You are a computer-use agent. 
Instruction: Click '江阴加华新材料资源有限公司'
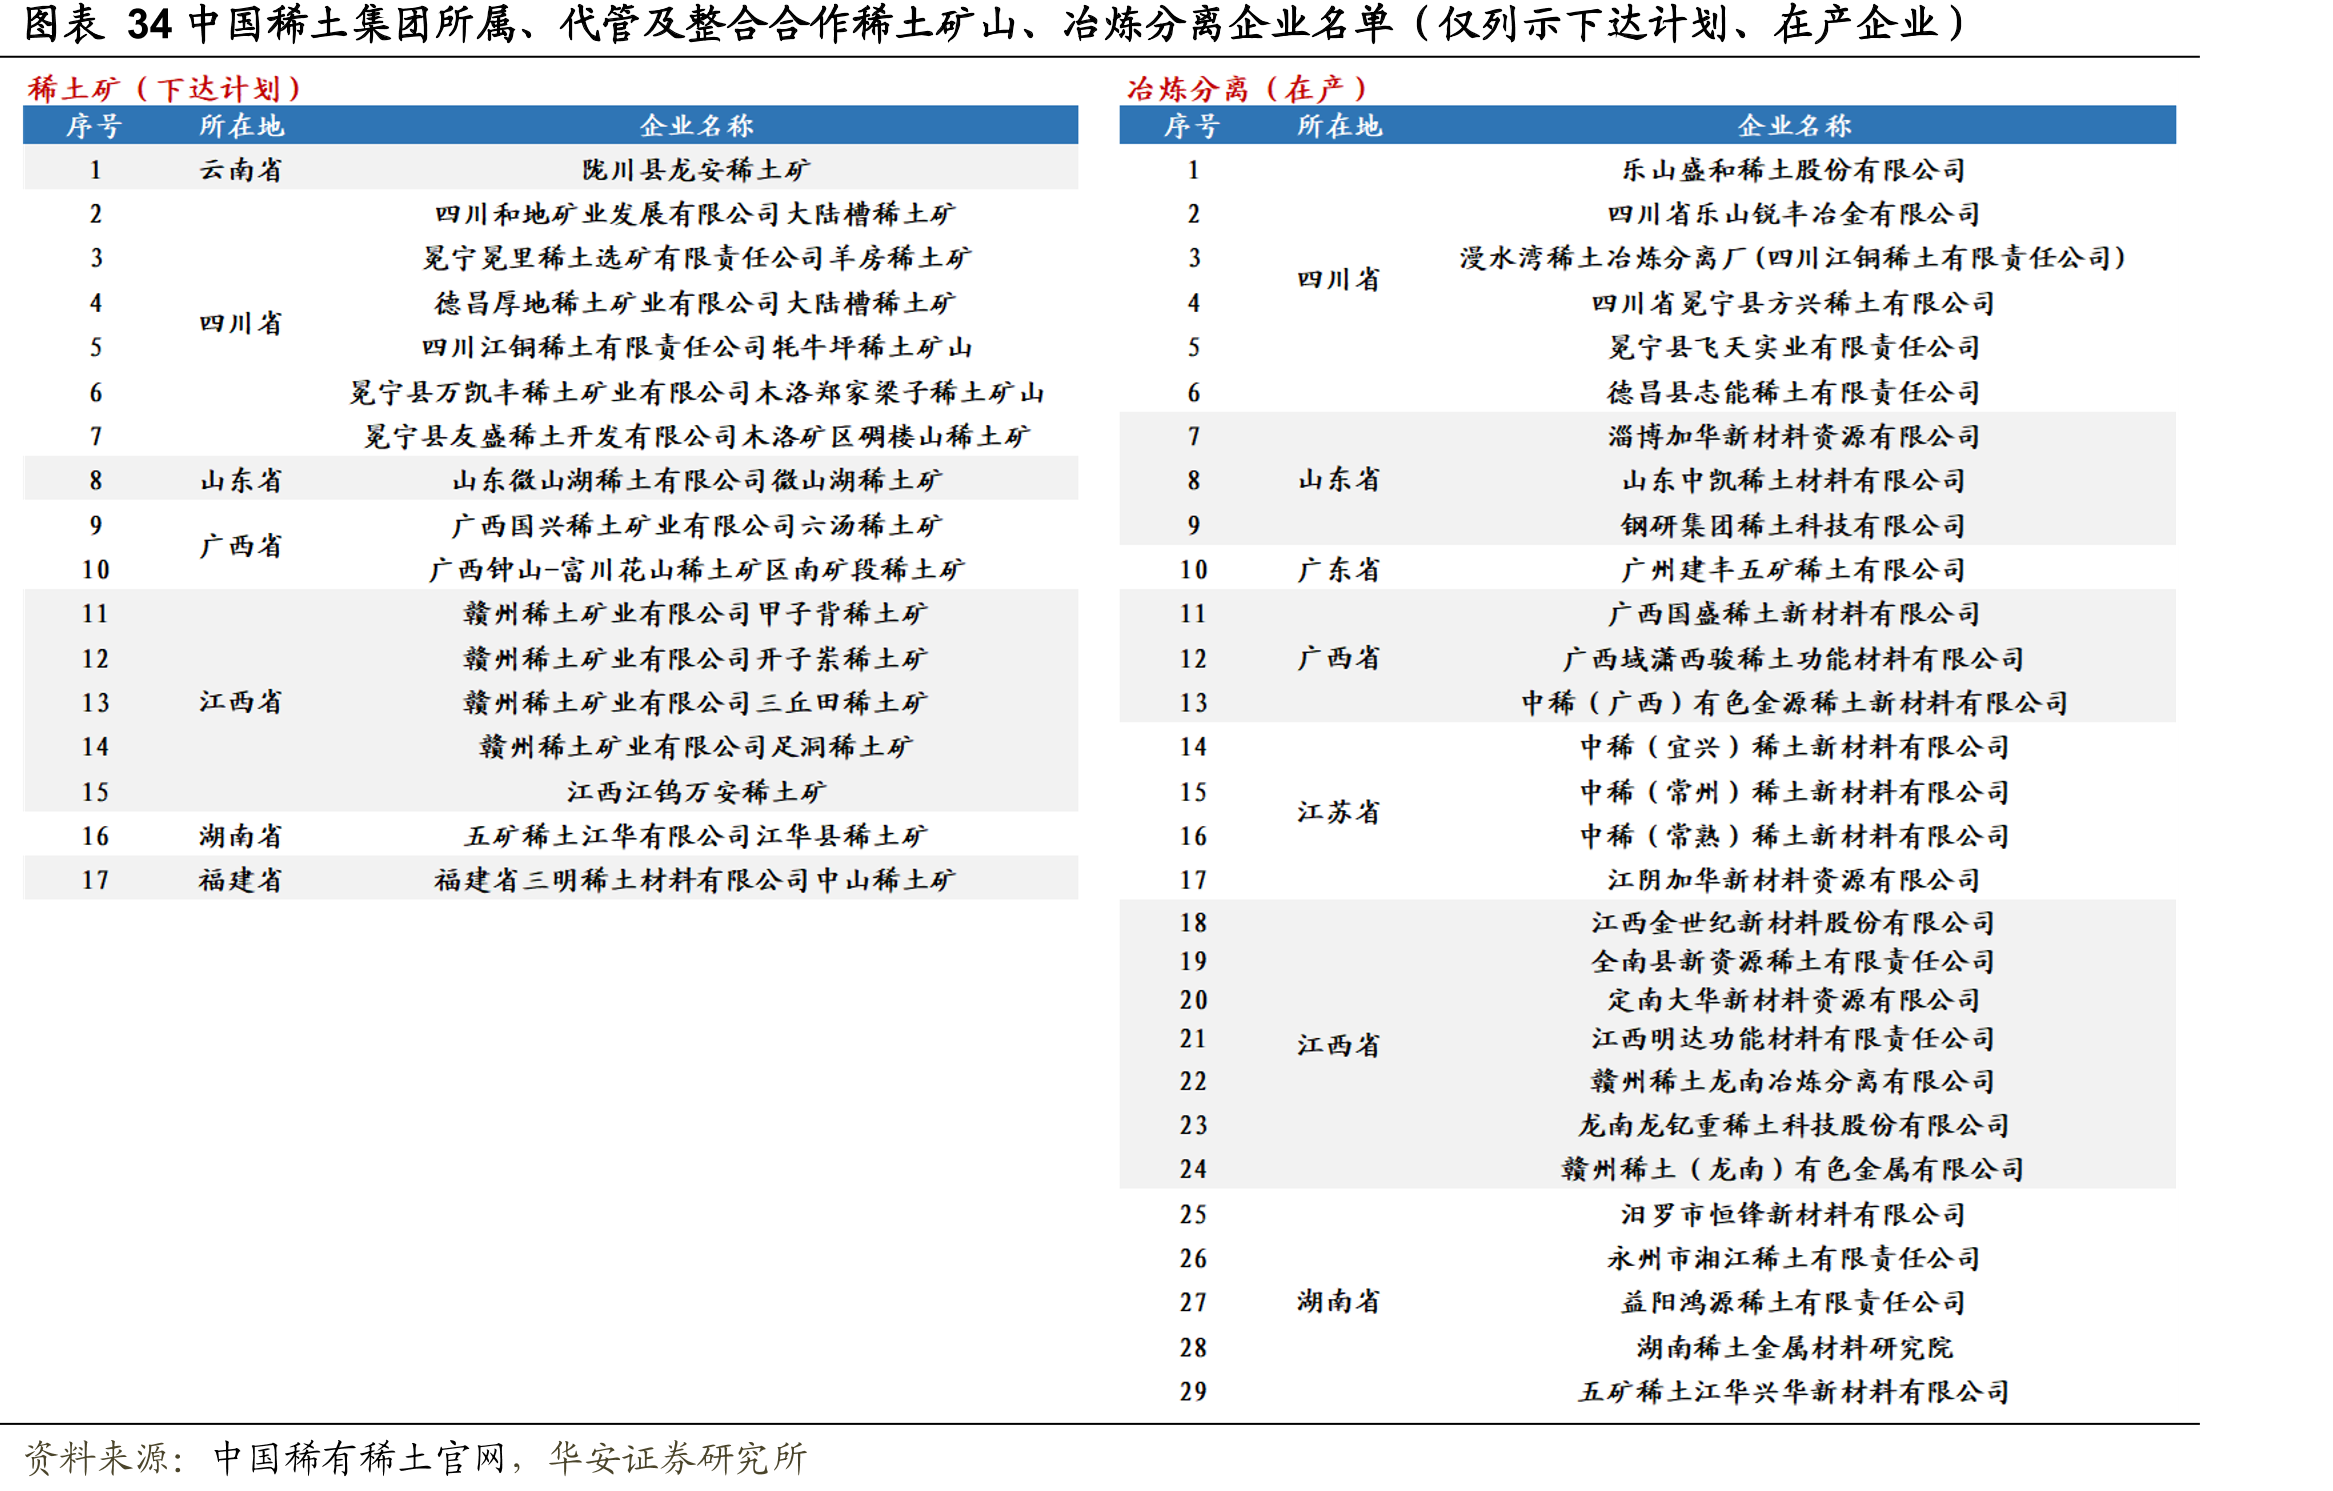[1794, 879]
